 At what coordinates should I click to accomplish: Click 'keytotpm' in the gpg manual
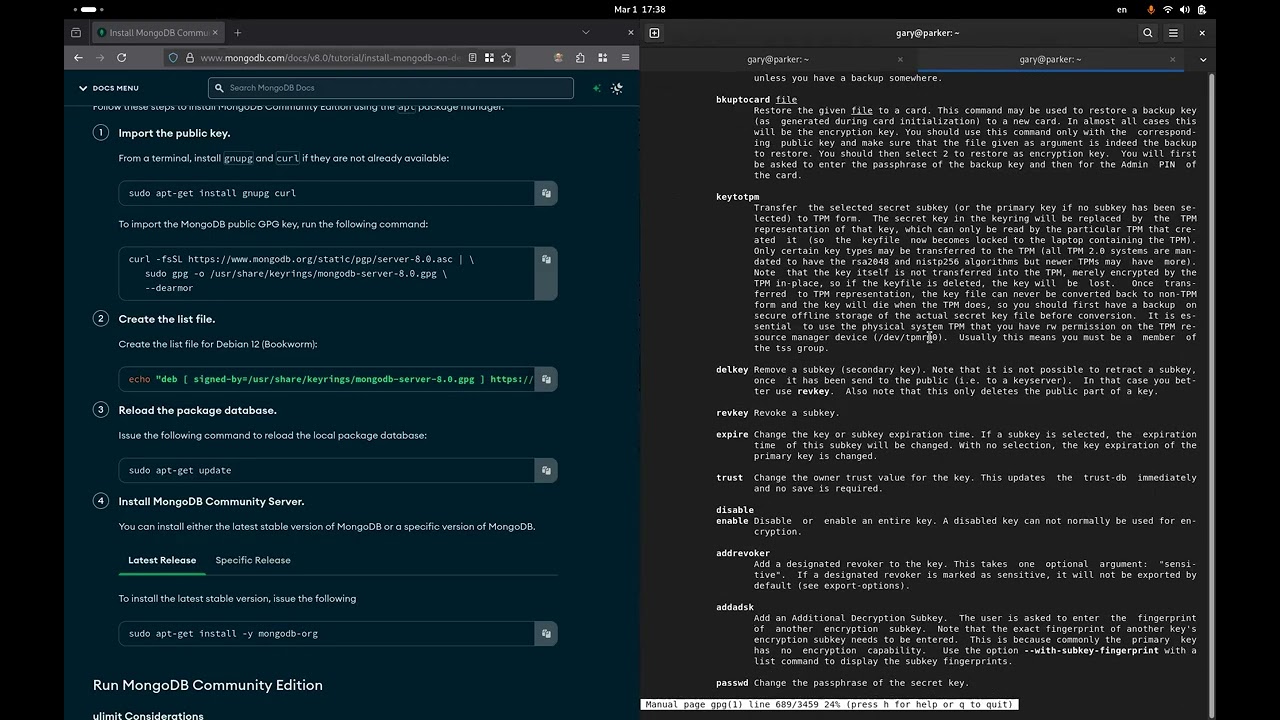tap(738, 197)
